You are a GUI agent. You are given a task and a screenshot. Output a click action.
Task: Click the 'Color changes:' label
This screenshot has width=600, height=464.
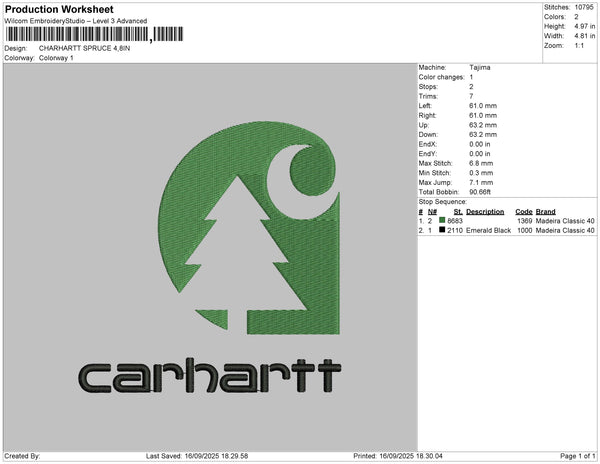(441, 77)
